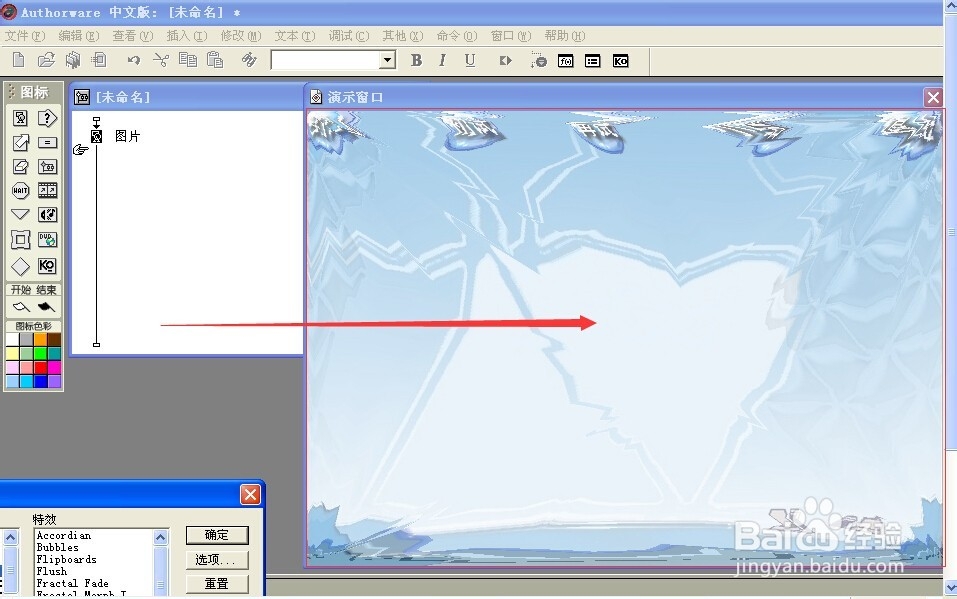The image size is (957, 599).
Task: Toggle underline formatting
Action: point(469,60)
